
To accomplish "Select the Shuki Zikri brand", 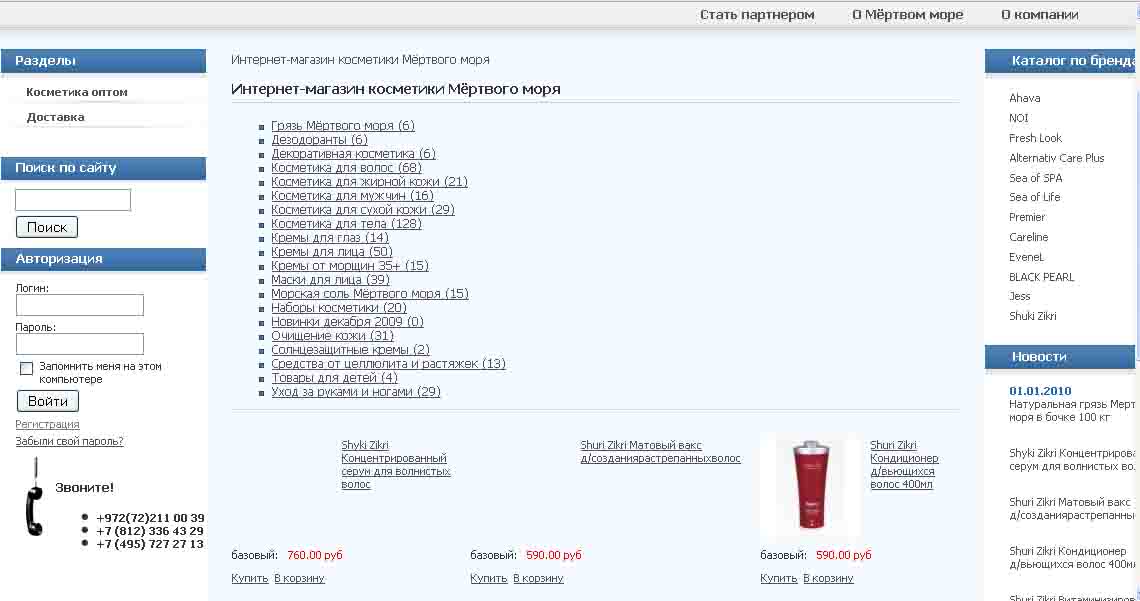I will point(1032,316).
